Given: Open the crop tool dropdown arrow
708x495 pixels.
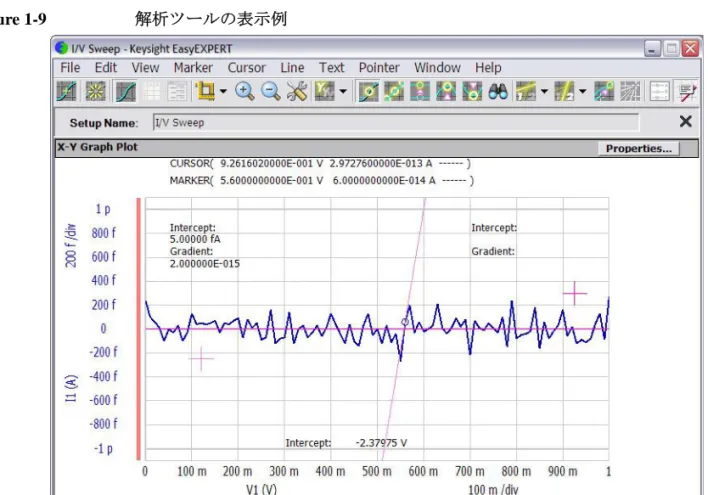Looking at the screenshot, I should pos(223,92).
